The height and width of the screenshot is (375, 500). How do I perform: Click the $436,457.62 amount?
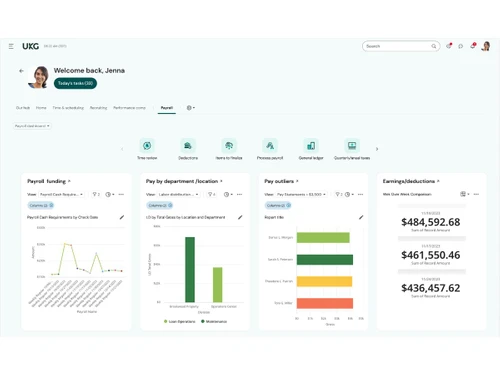click(431, 288)
